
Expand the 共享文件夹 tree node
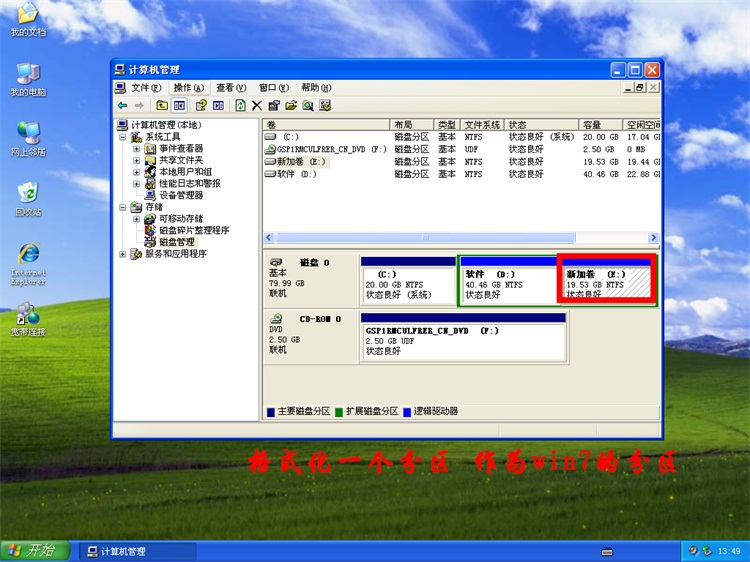pyautogui.click(x=136, y=160)
